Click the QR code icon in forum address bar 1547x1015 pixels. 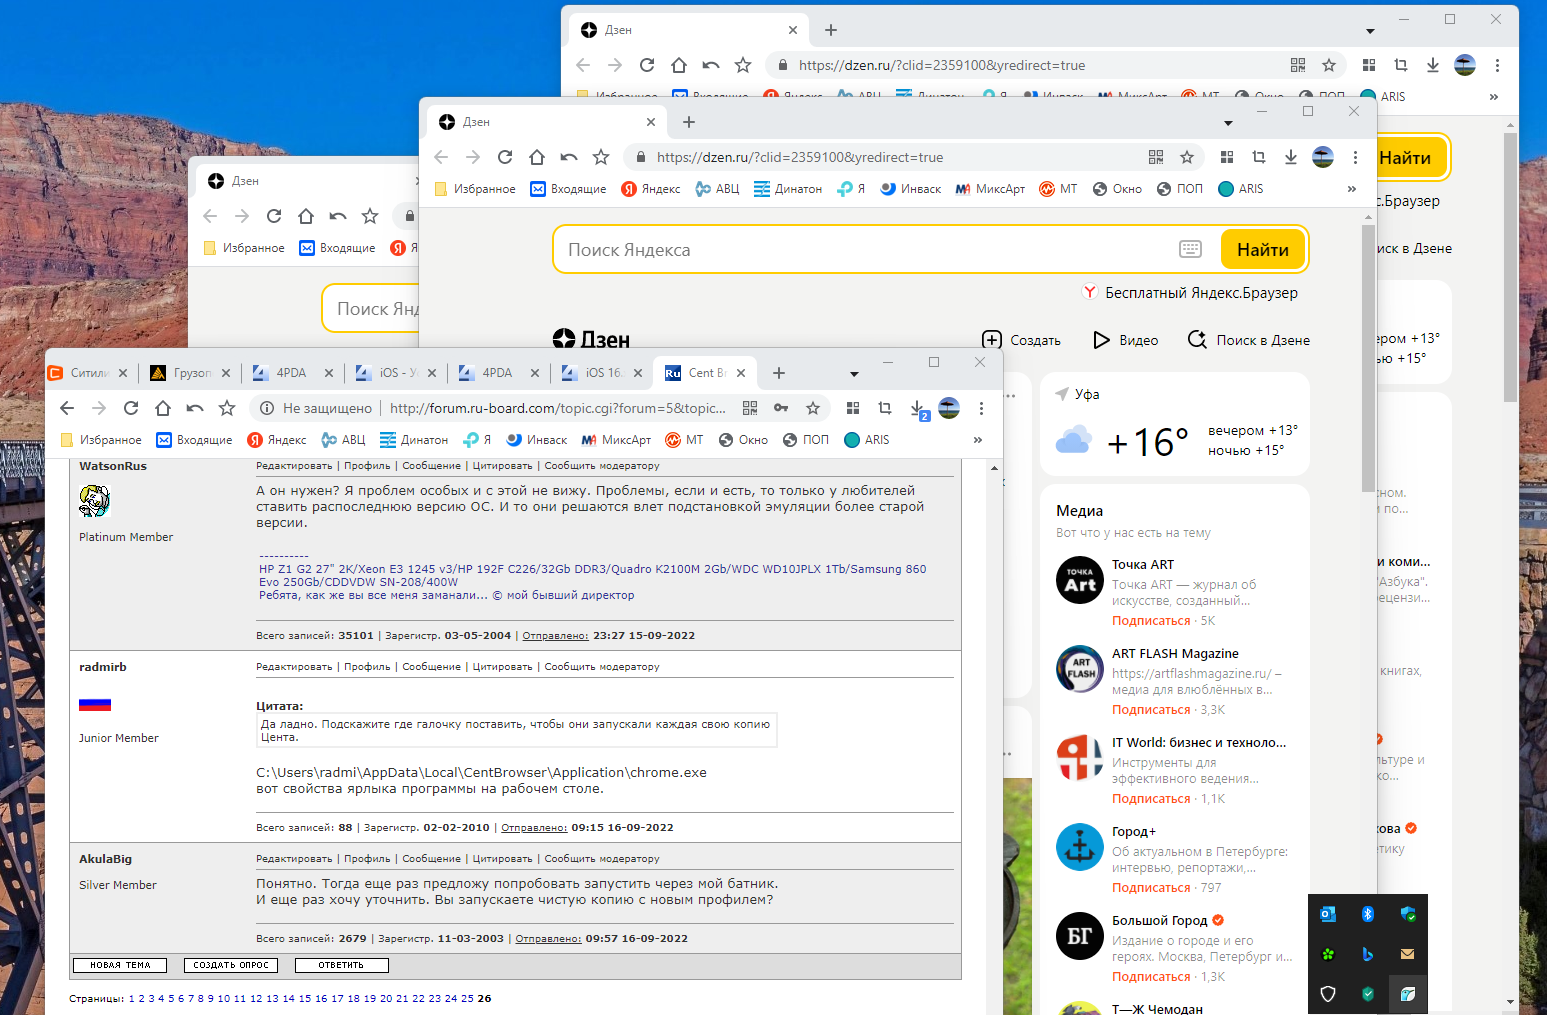click(x=750, y=408)
